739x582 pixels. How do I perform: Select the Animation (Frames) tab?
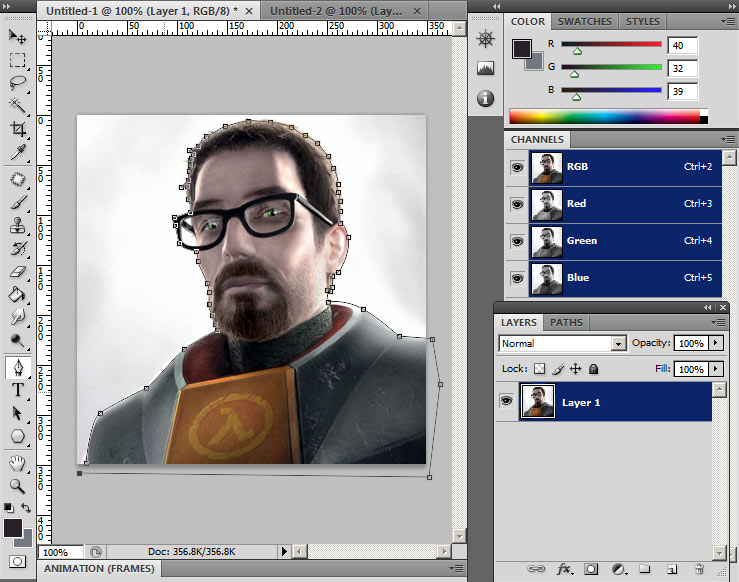pos(99,569)
